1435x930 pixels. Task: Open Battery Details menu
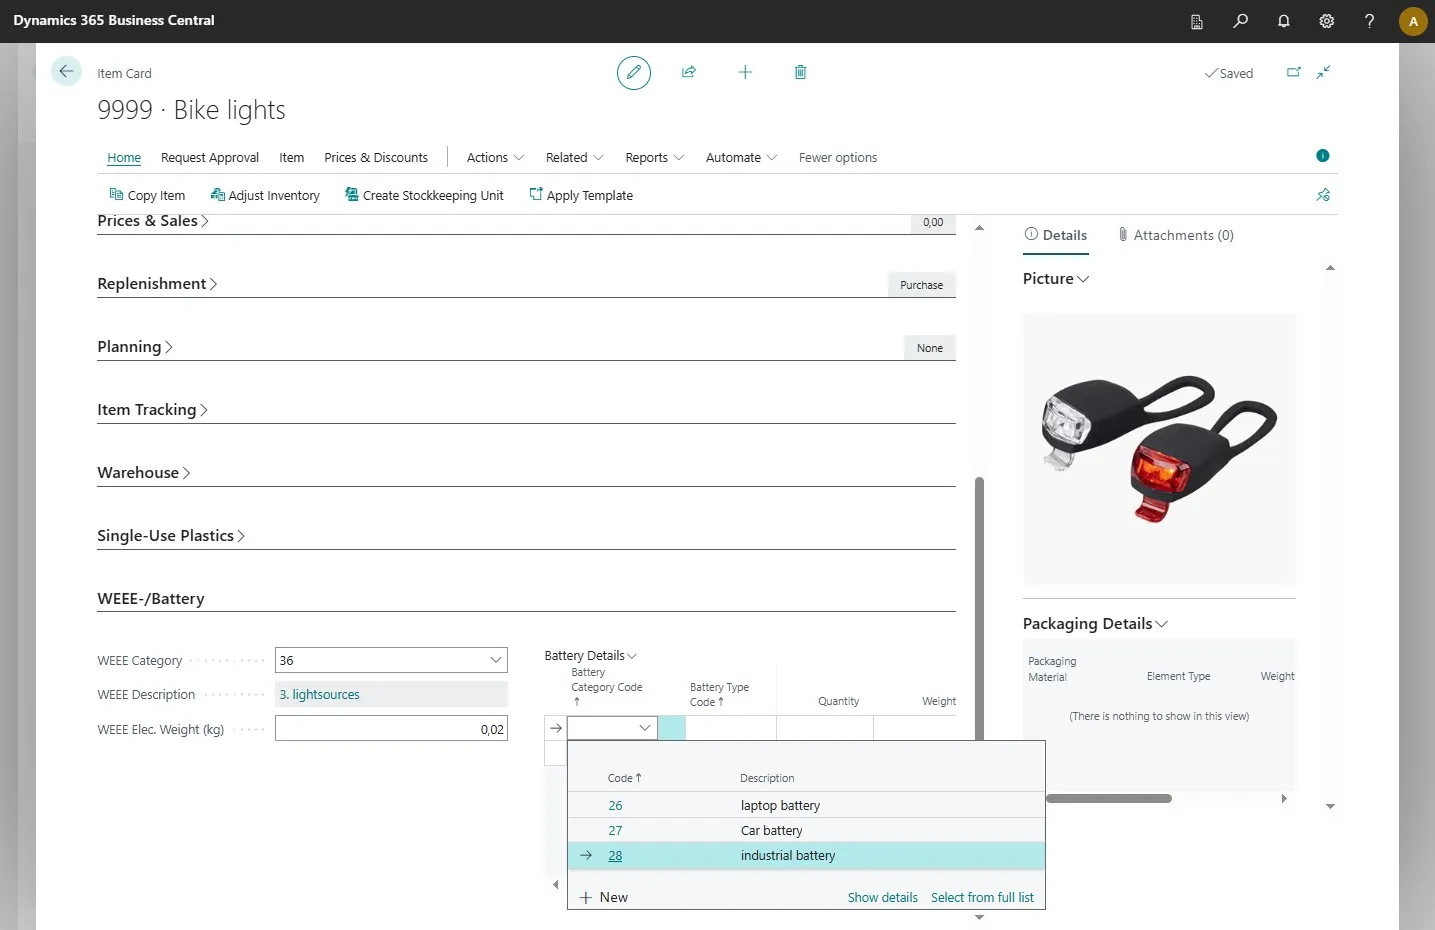(x=590, y=656)
